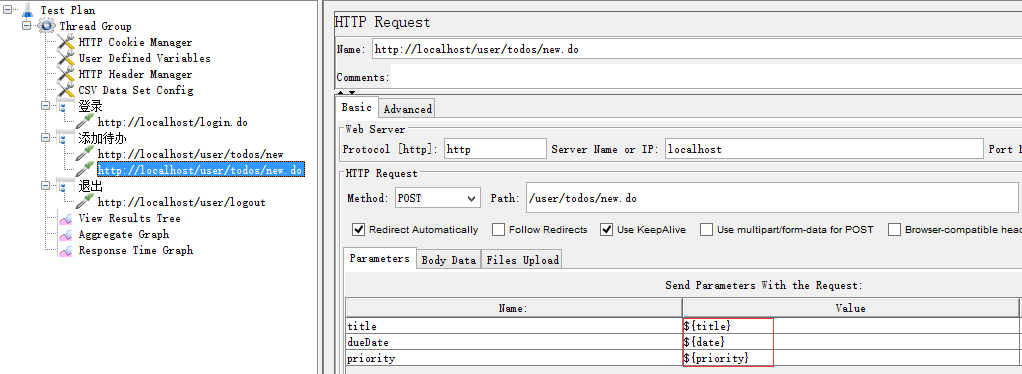This screenshot has width=1022, height=374.
Task: Enable Follow Redirects checkbox
Action: tap(498, 229)
